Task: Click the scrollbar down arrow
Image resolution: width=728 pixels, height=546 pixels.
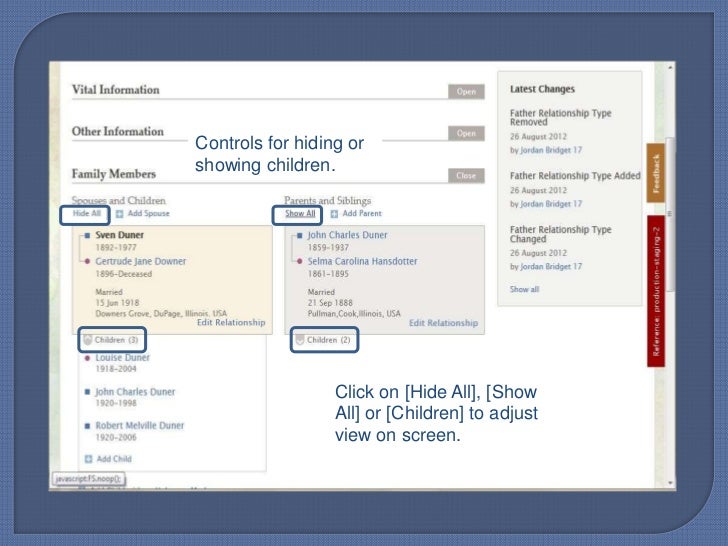Action: [670, 483]
